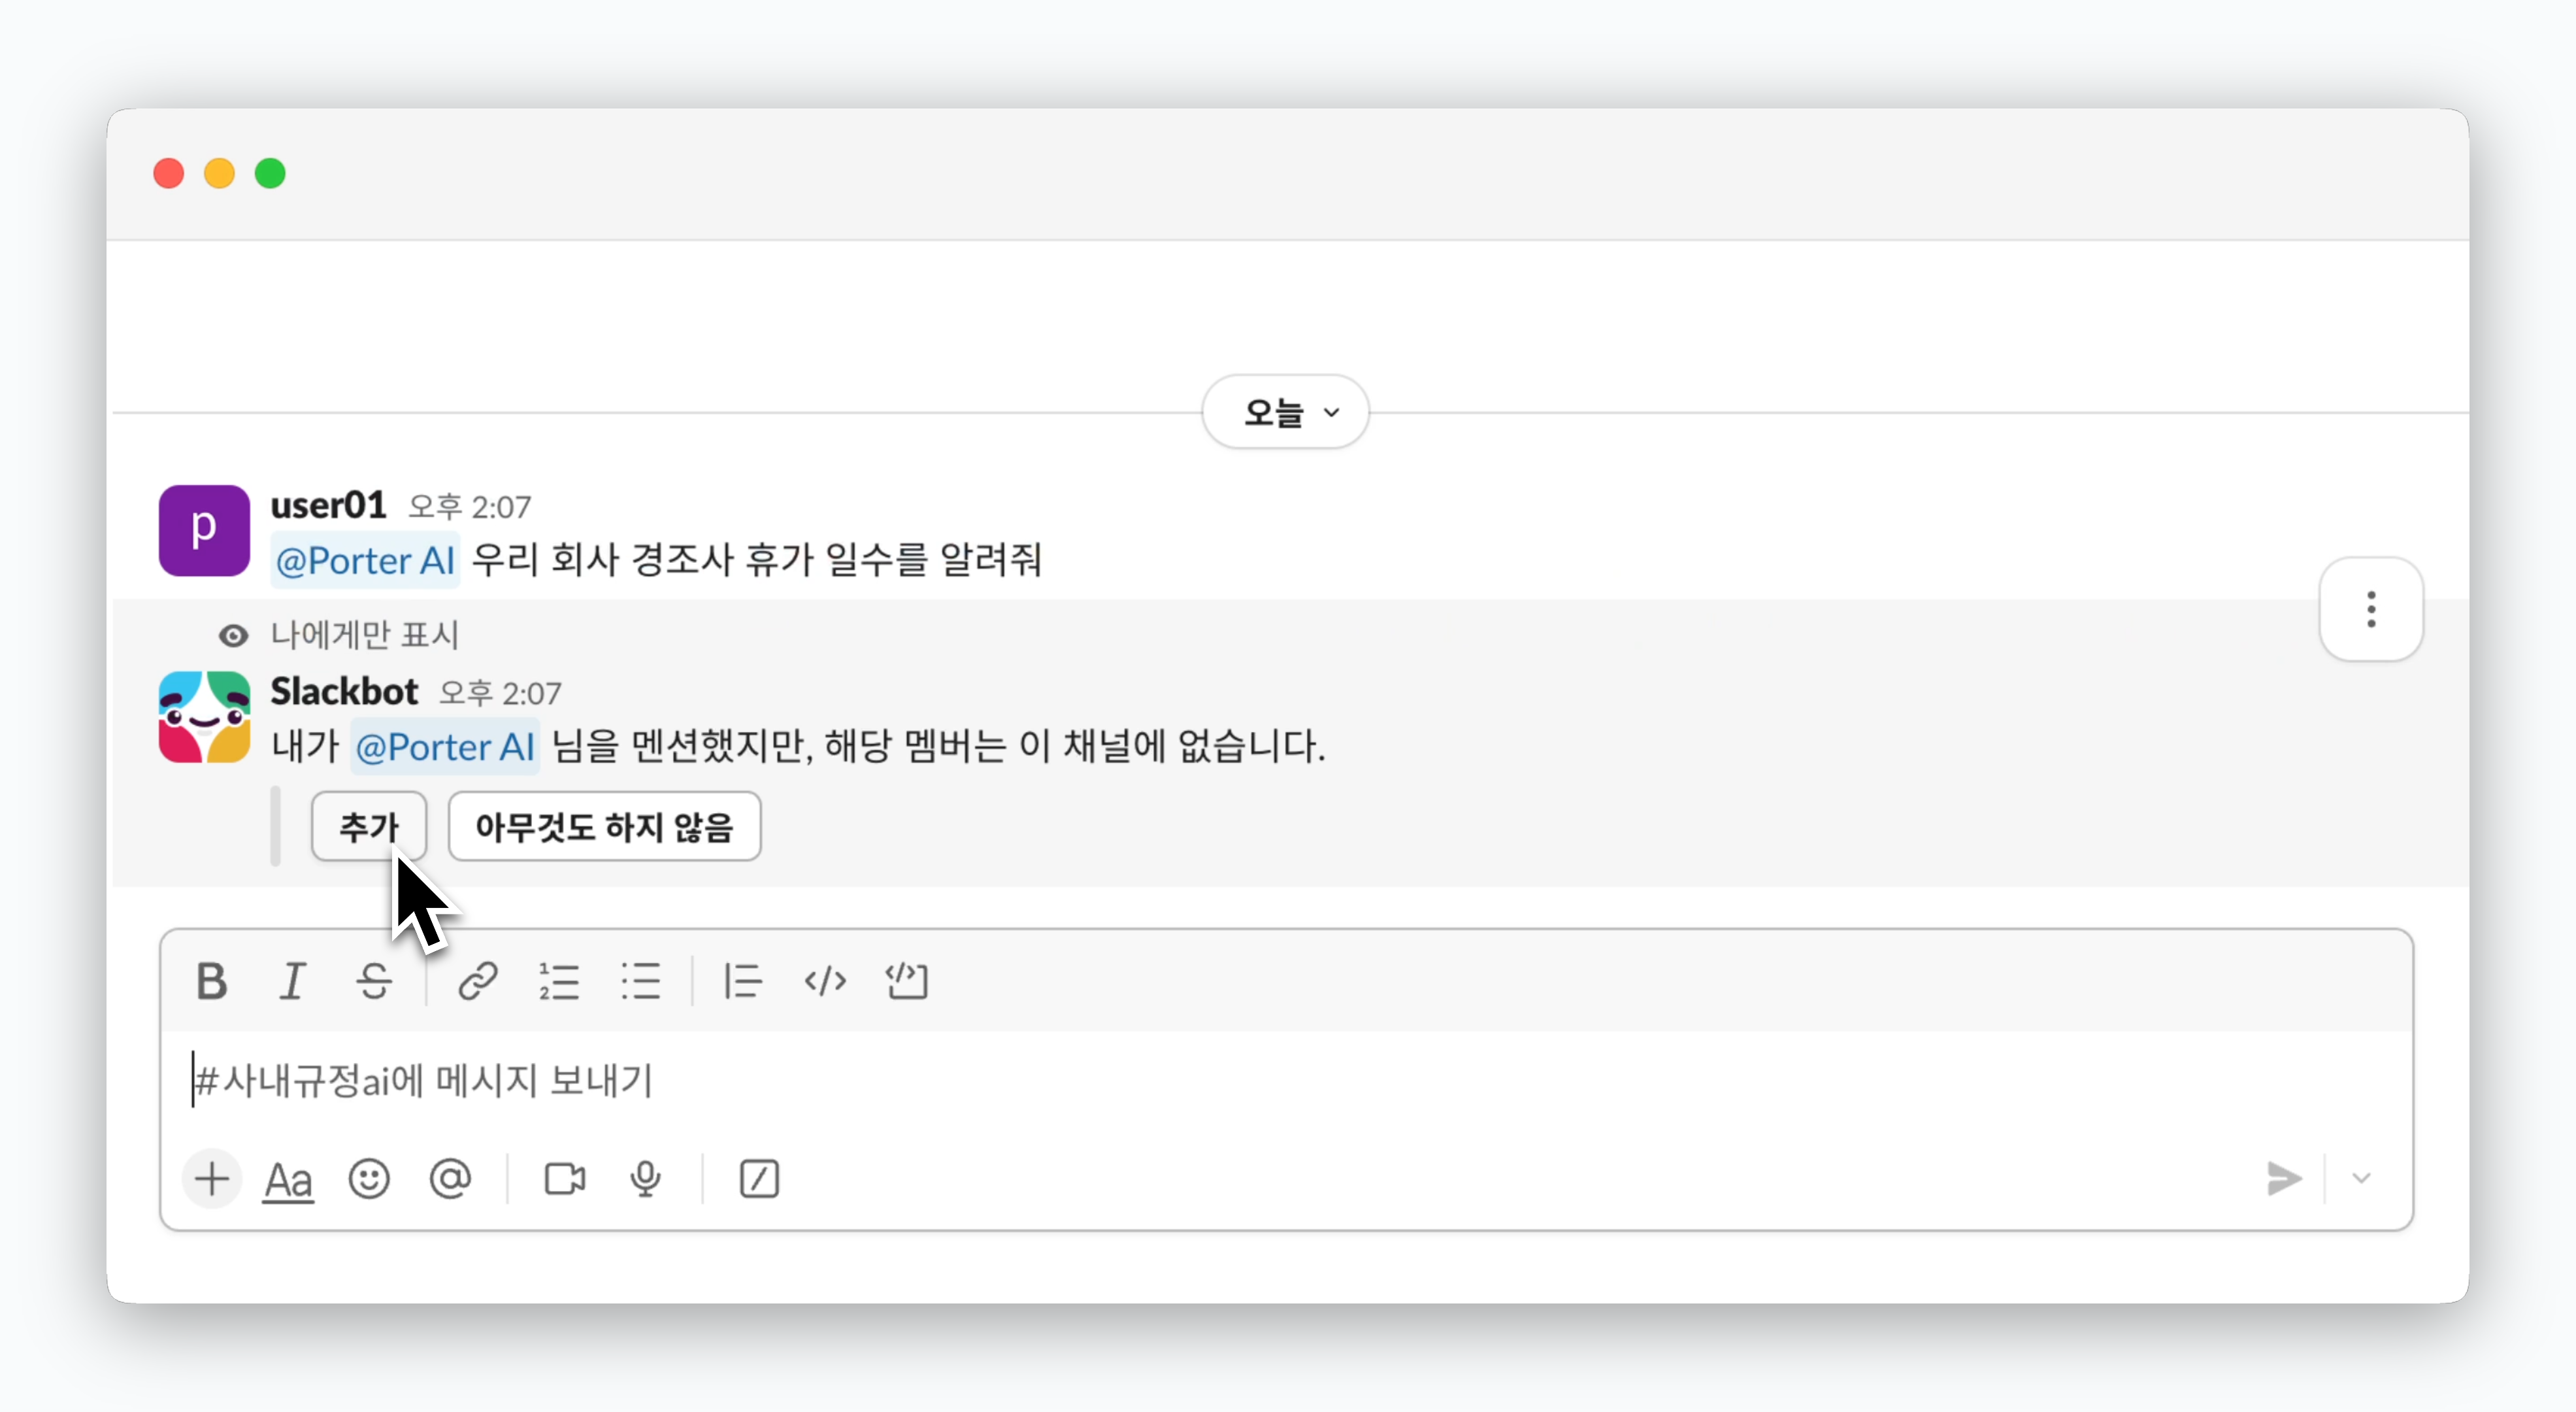Insert a code block
This screenshot has width=2576, height=1412.
coord(906,981)
